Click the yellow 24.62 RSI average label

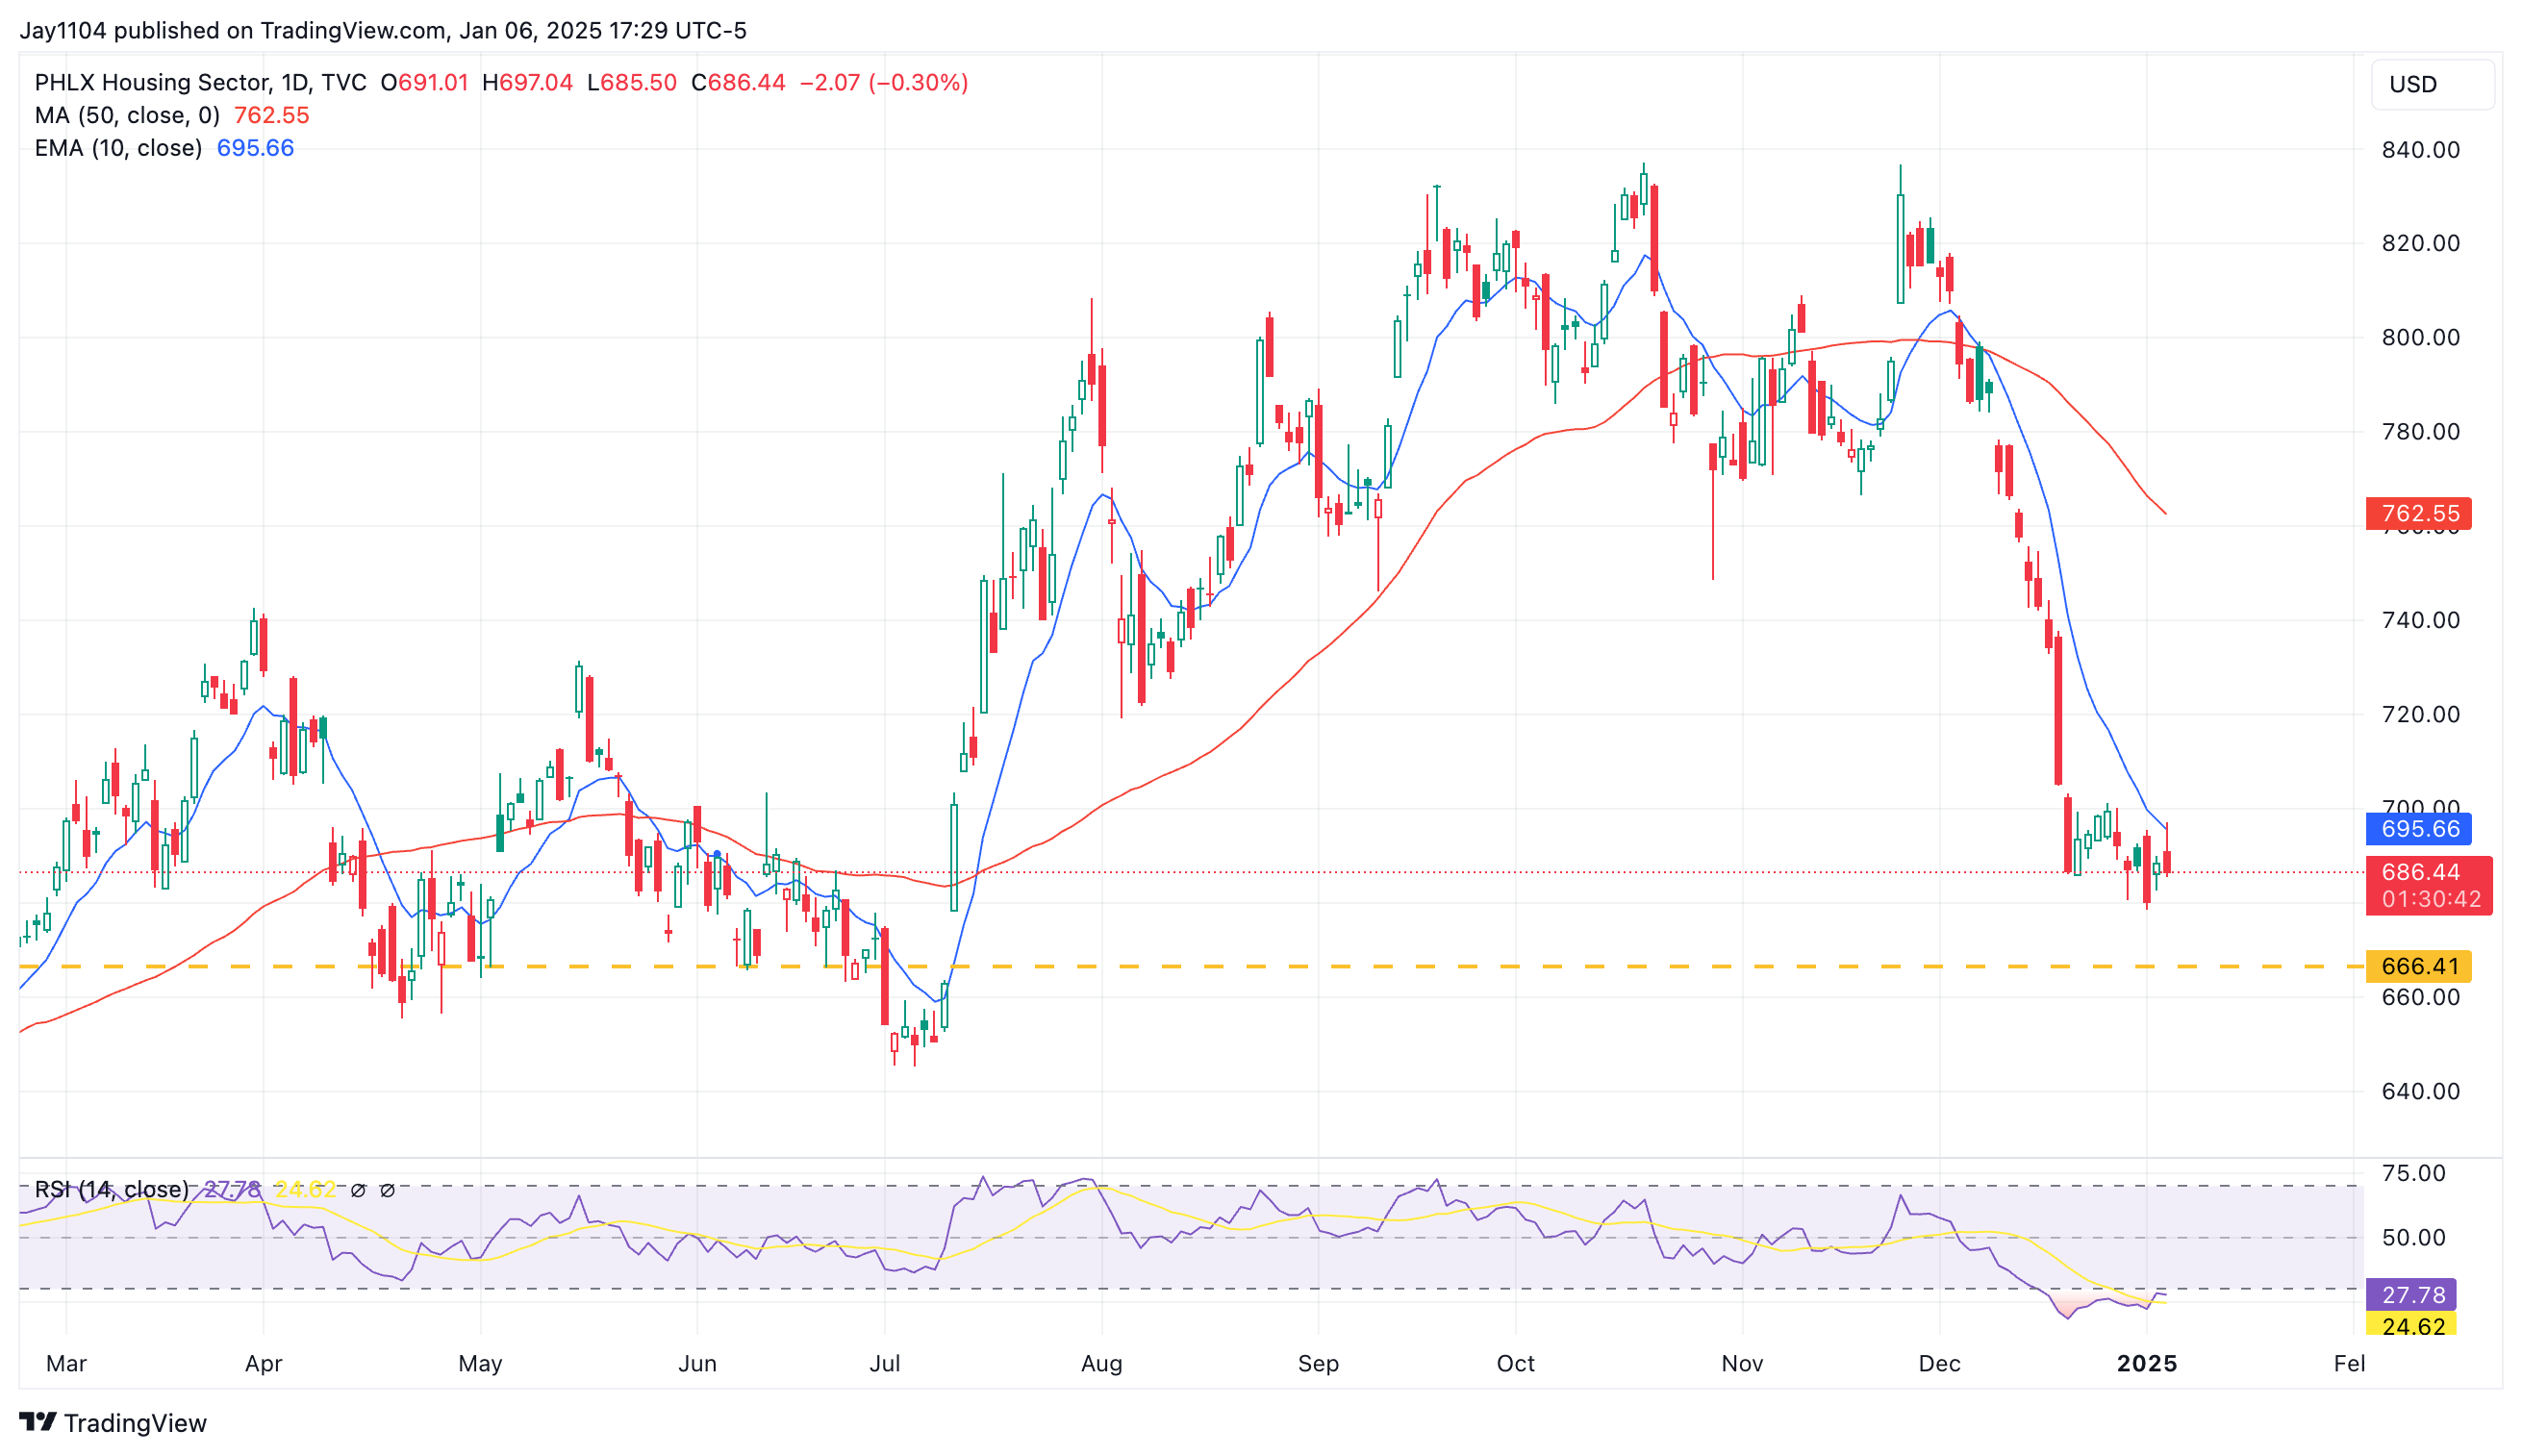point(2410,1325)
